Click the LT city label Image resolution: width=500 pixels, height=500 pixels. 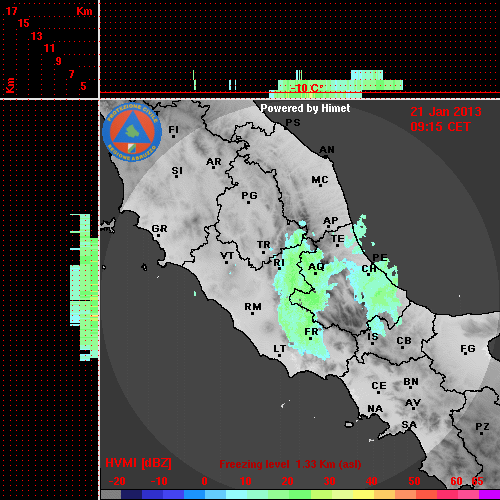[x=280, y=349]
